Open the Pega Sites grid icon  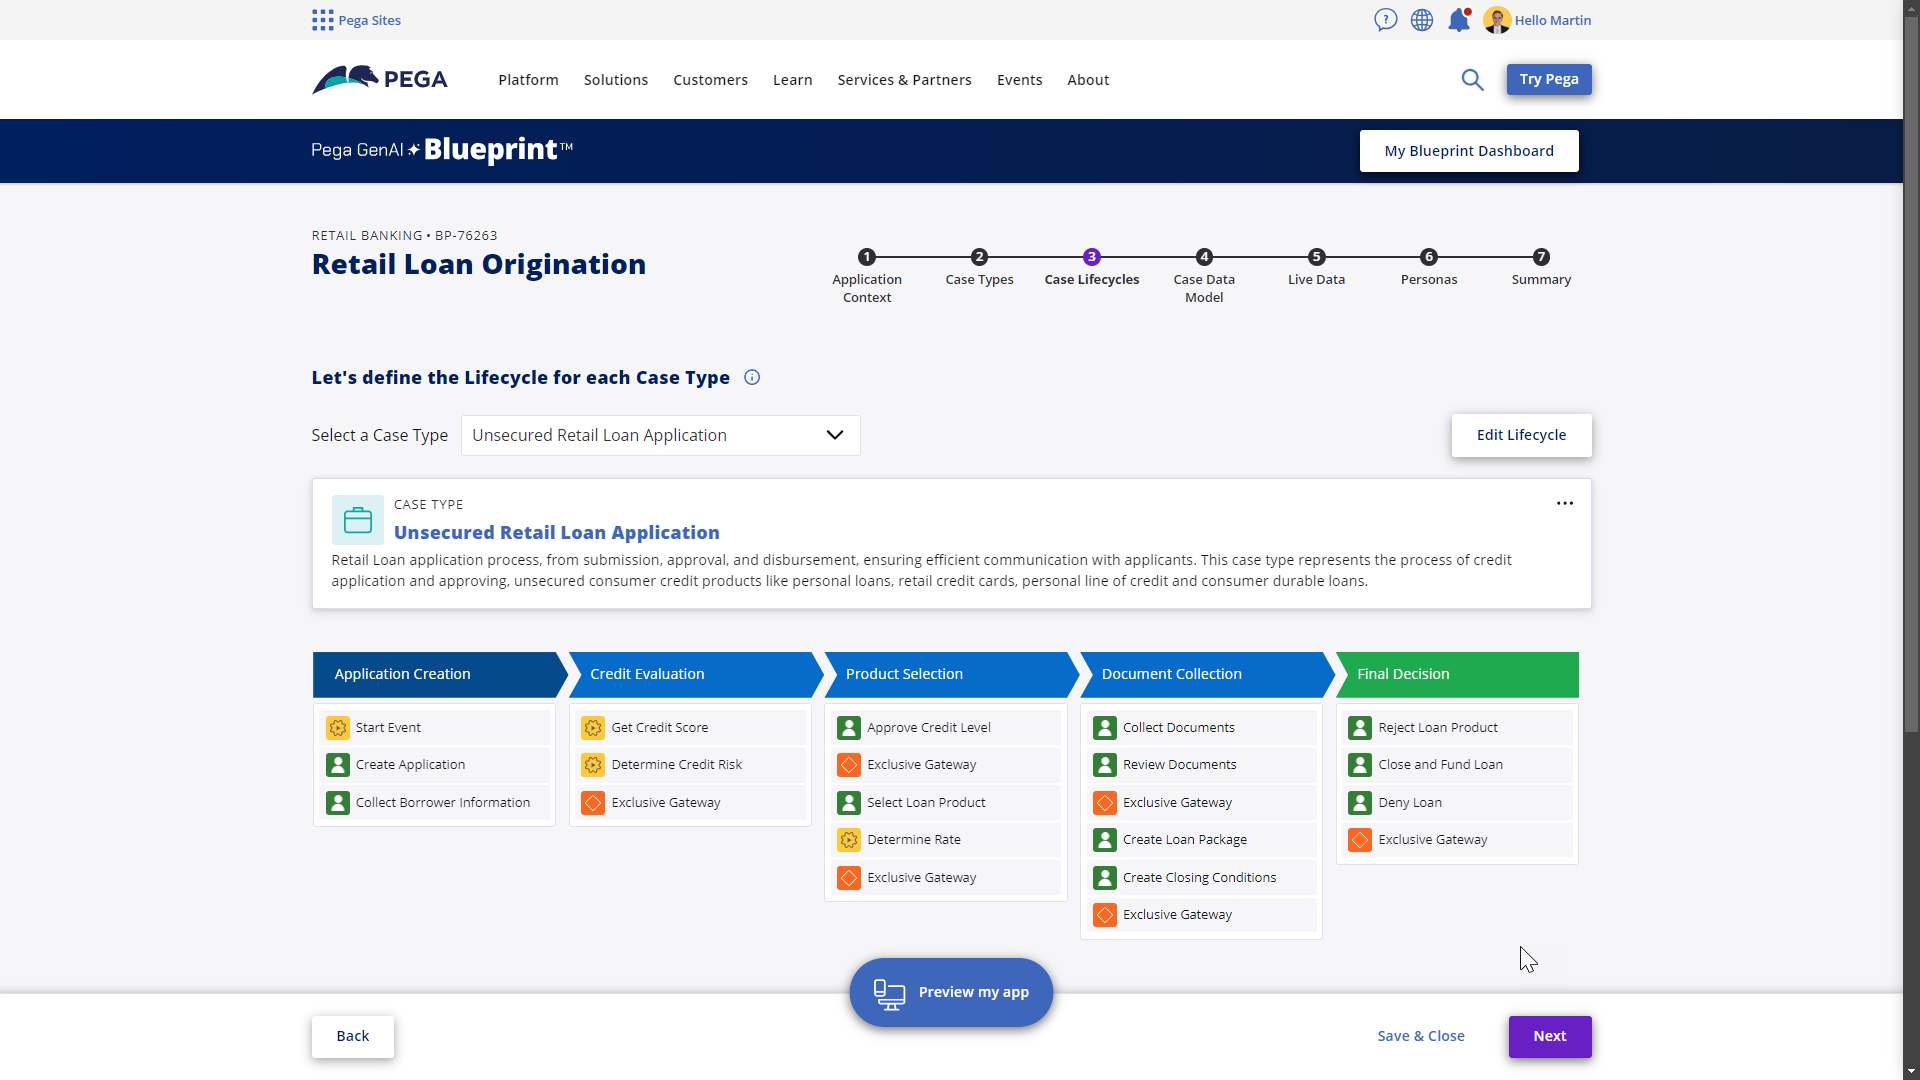click(322, 20)
